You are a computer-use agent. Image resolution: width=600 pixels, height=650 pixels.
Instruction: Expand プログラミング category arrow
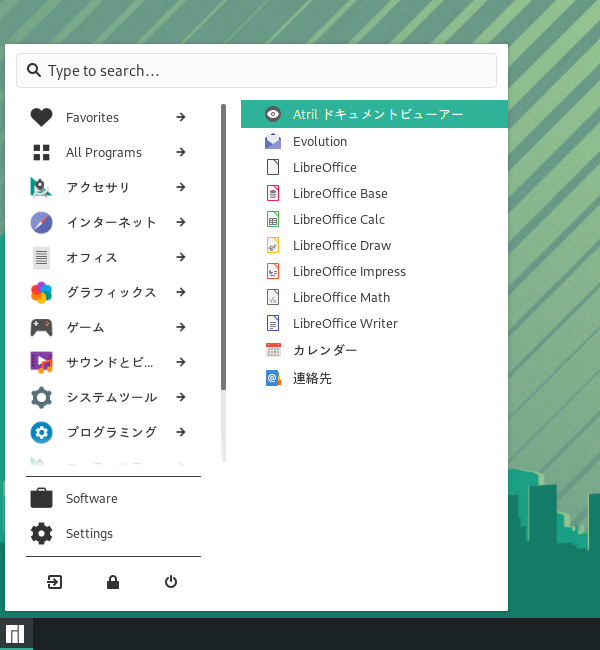180,432
